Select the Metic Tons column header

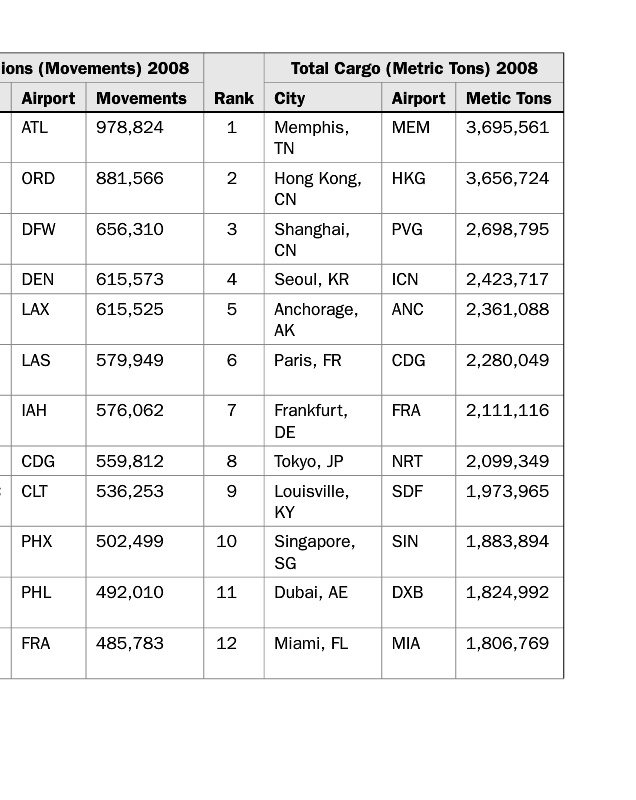click(x=508, y=98)
